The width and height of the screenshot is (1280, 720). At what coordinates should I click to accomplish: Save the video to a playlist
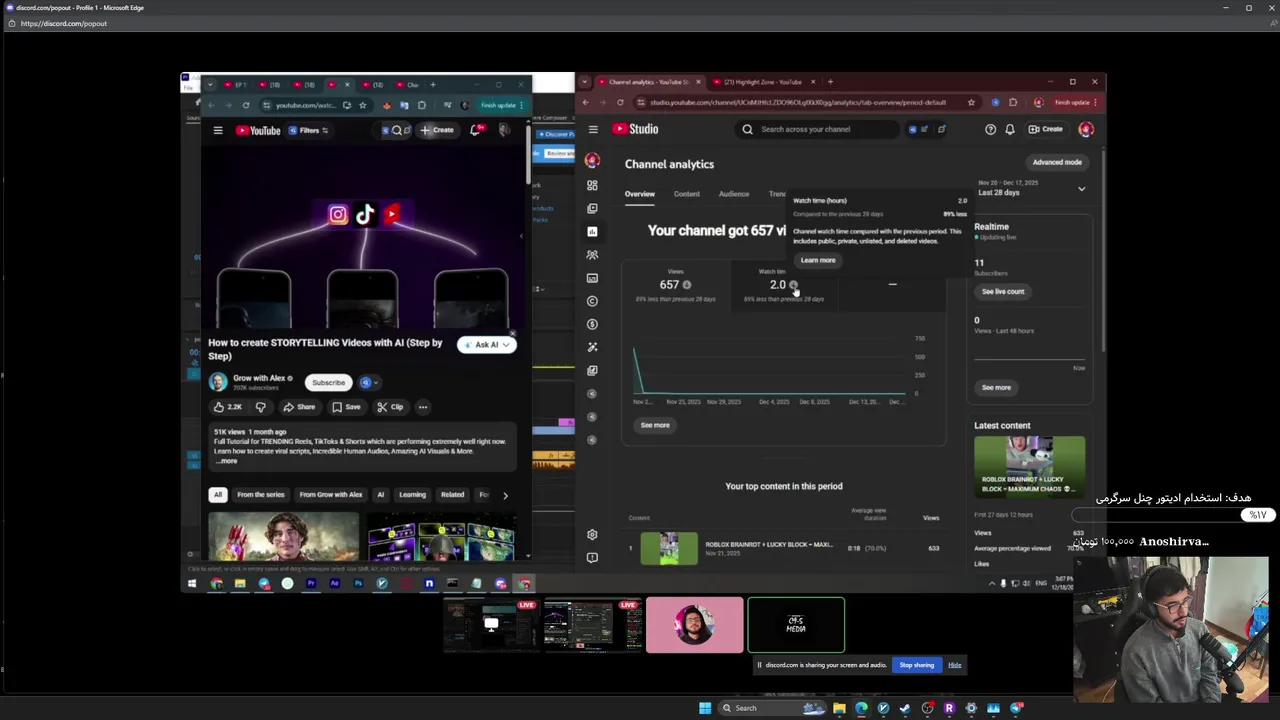click(x=346, y=407)
